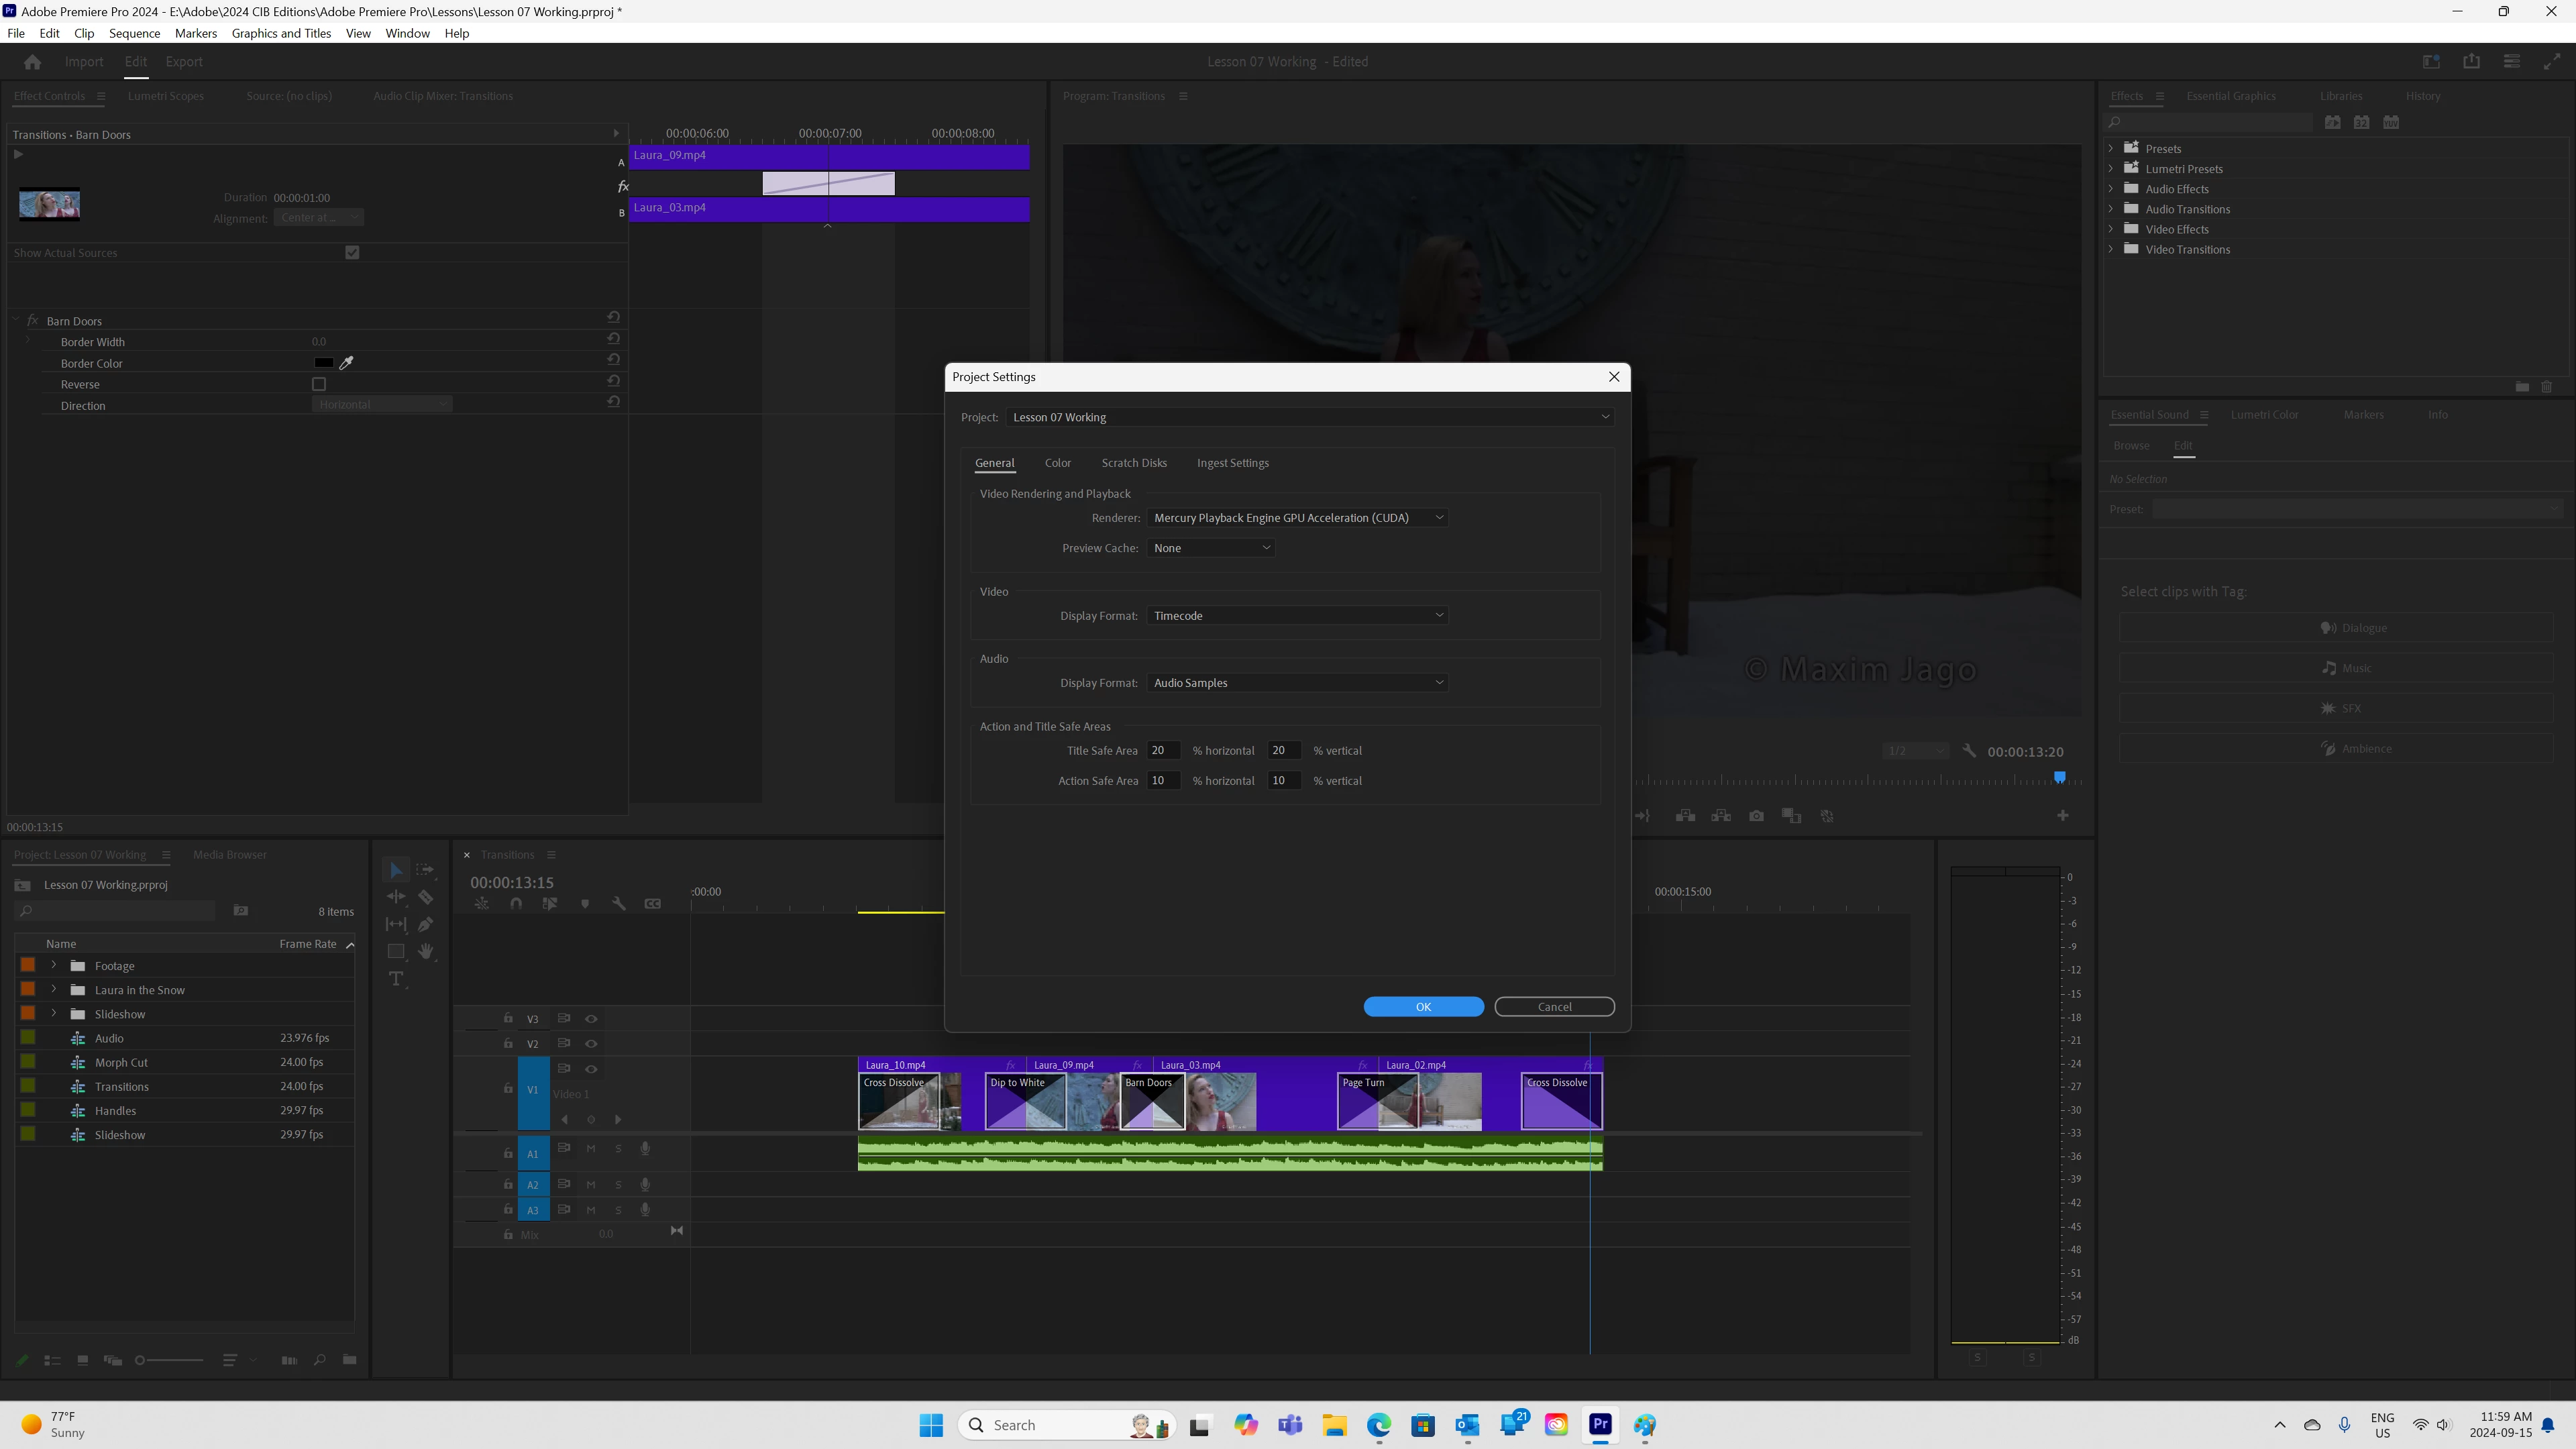The height and width of the screenshot is (1449, 2576).
Task: Switch to the Scratch Disks tab
Action: click(x=1134, y=463)
